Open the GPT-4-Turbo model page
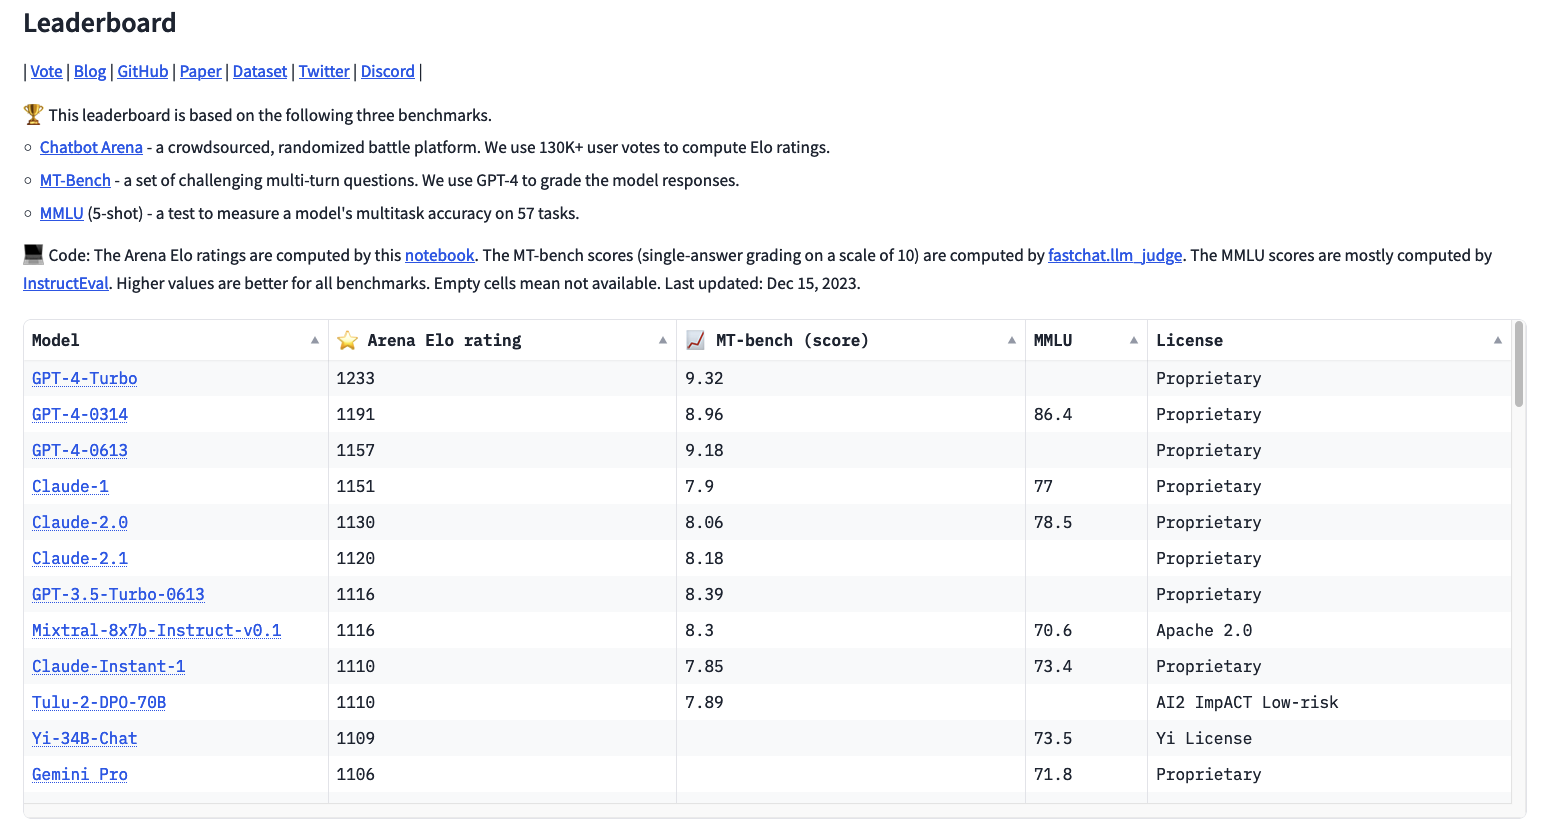The image size is (1541, 835). (x=85, y=379)
